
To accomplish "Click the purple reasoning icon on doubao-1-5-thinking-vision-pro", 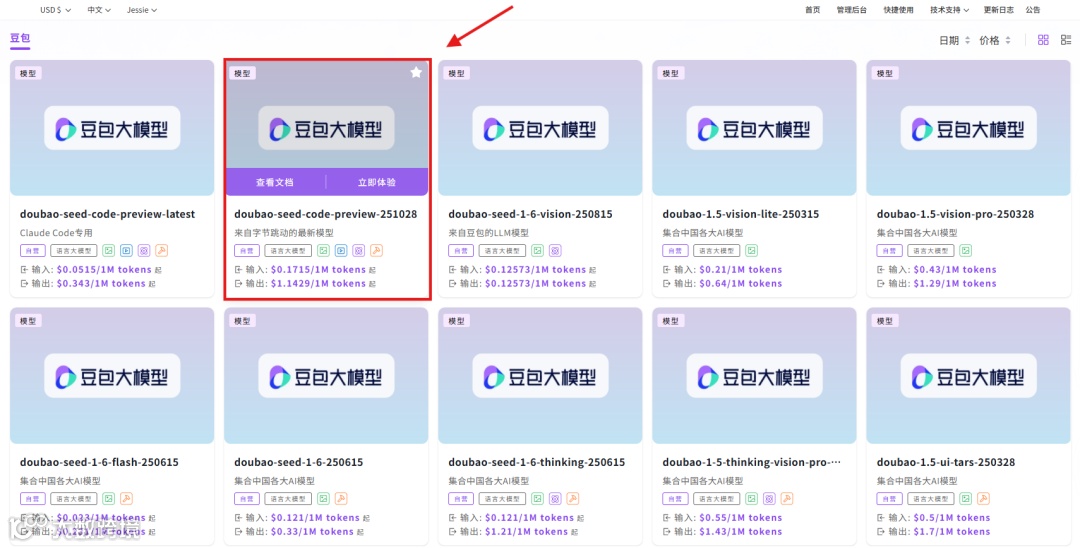I will pos(769,498).
